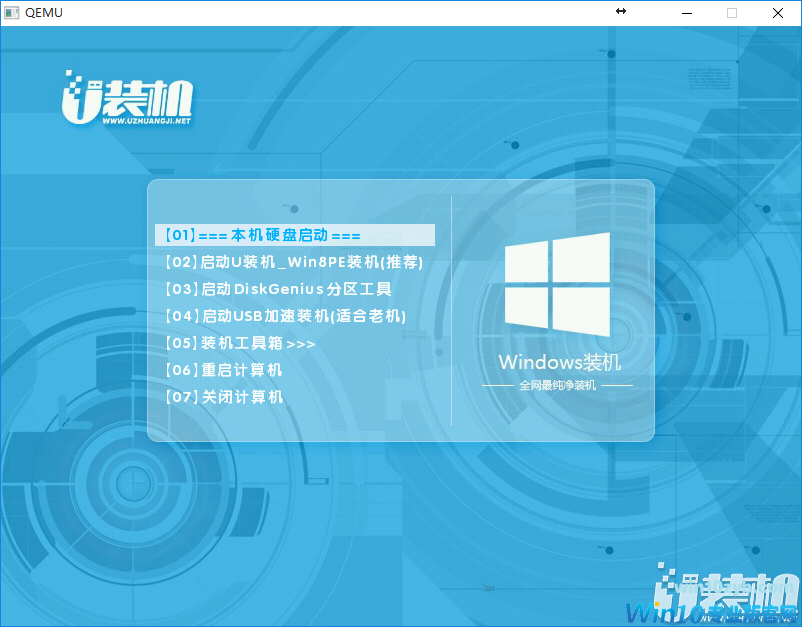Open 【05】装机工具箱 submenu
The image size is (802, 627).
(x=239, y=344)
